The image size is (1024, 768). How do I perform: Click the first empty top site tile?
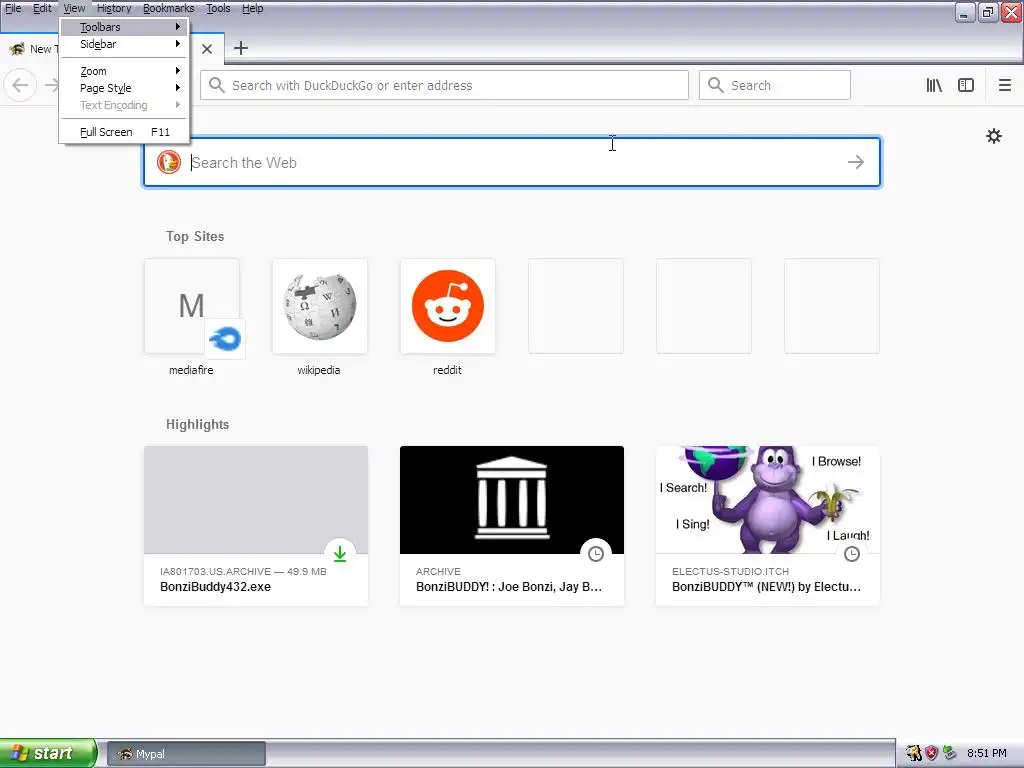[575, 306]
